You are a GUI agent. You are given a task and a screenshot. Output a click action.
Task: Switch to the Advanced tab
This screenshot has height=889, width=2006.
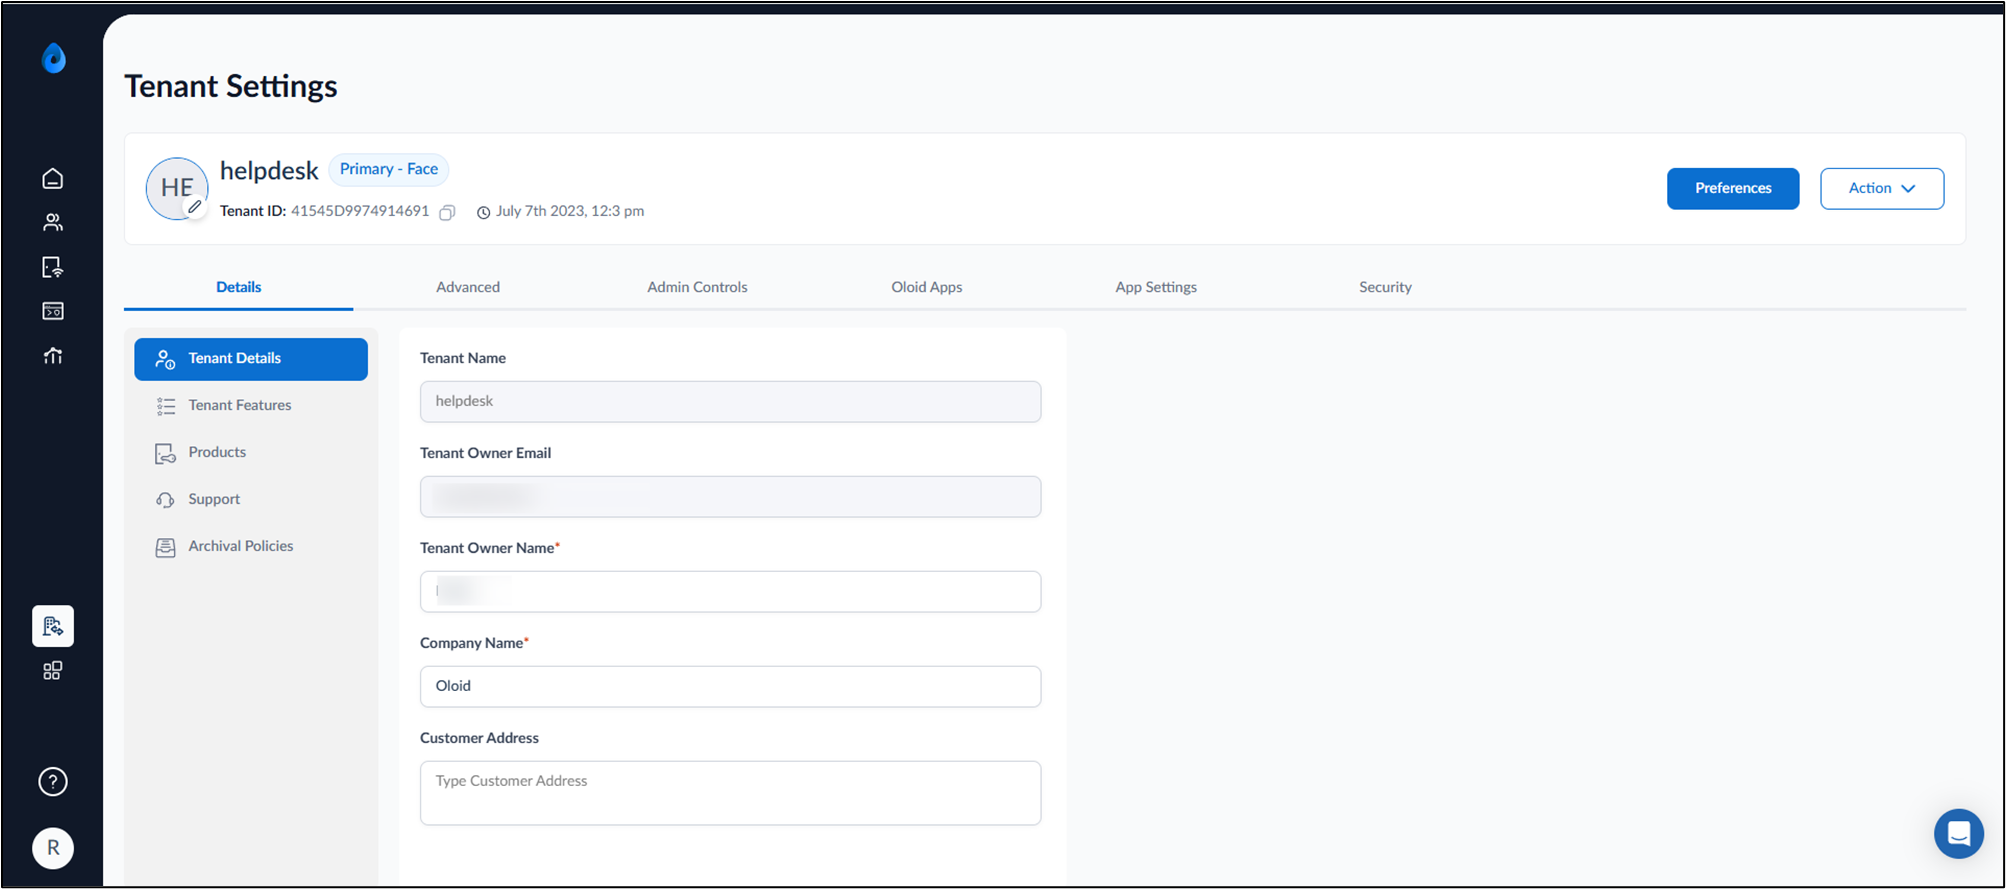click(468, 287)
